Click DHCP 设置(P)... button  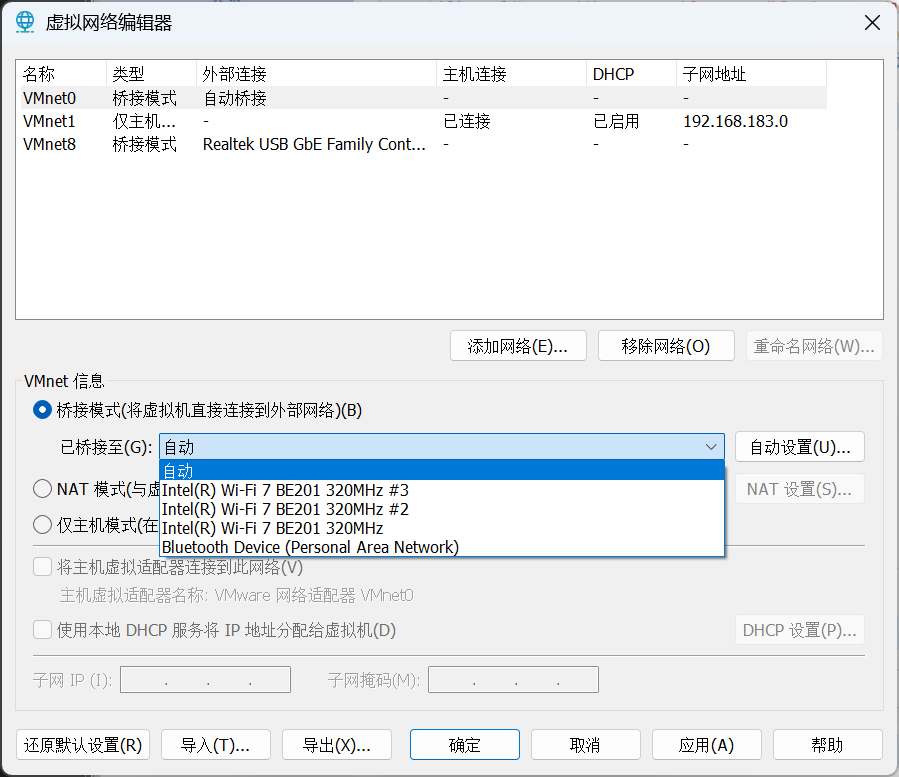click(800, 630)
